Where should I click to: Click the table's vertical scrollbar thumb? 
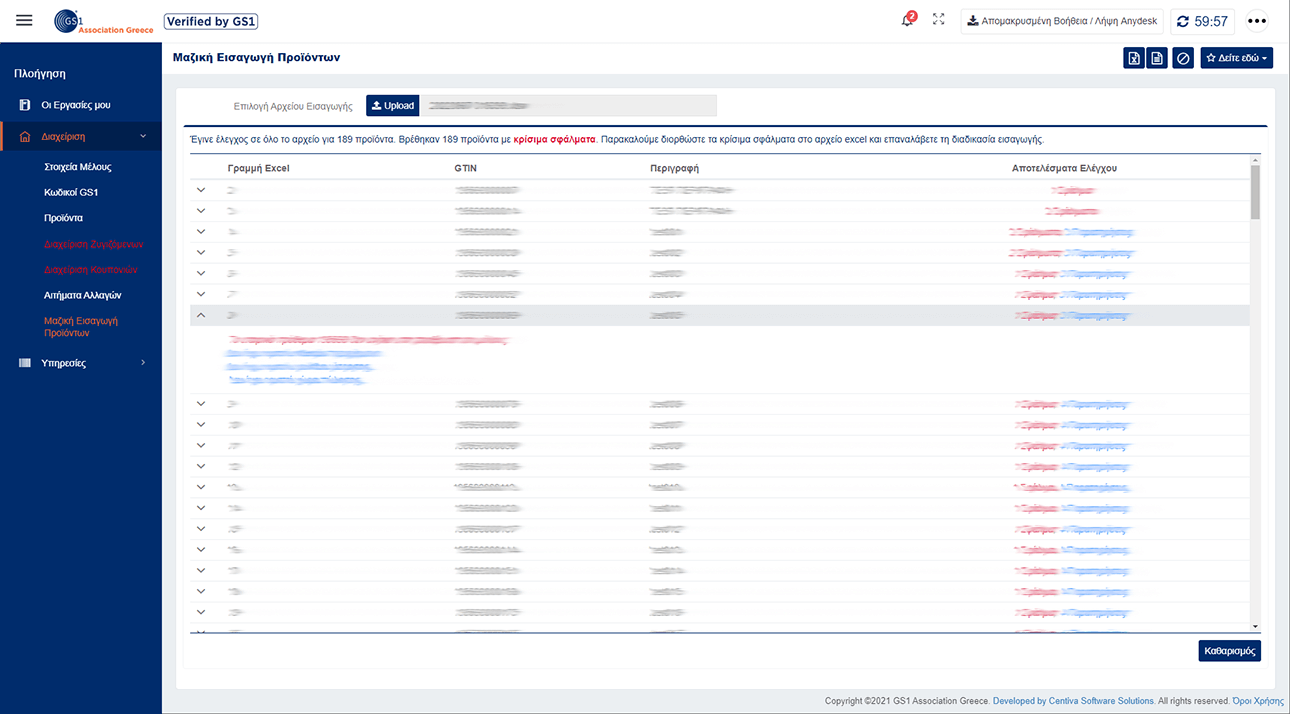[x=1255, y=192]
